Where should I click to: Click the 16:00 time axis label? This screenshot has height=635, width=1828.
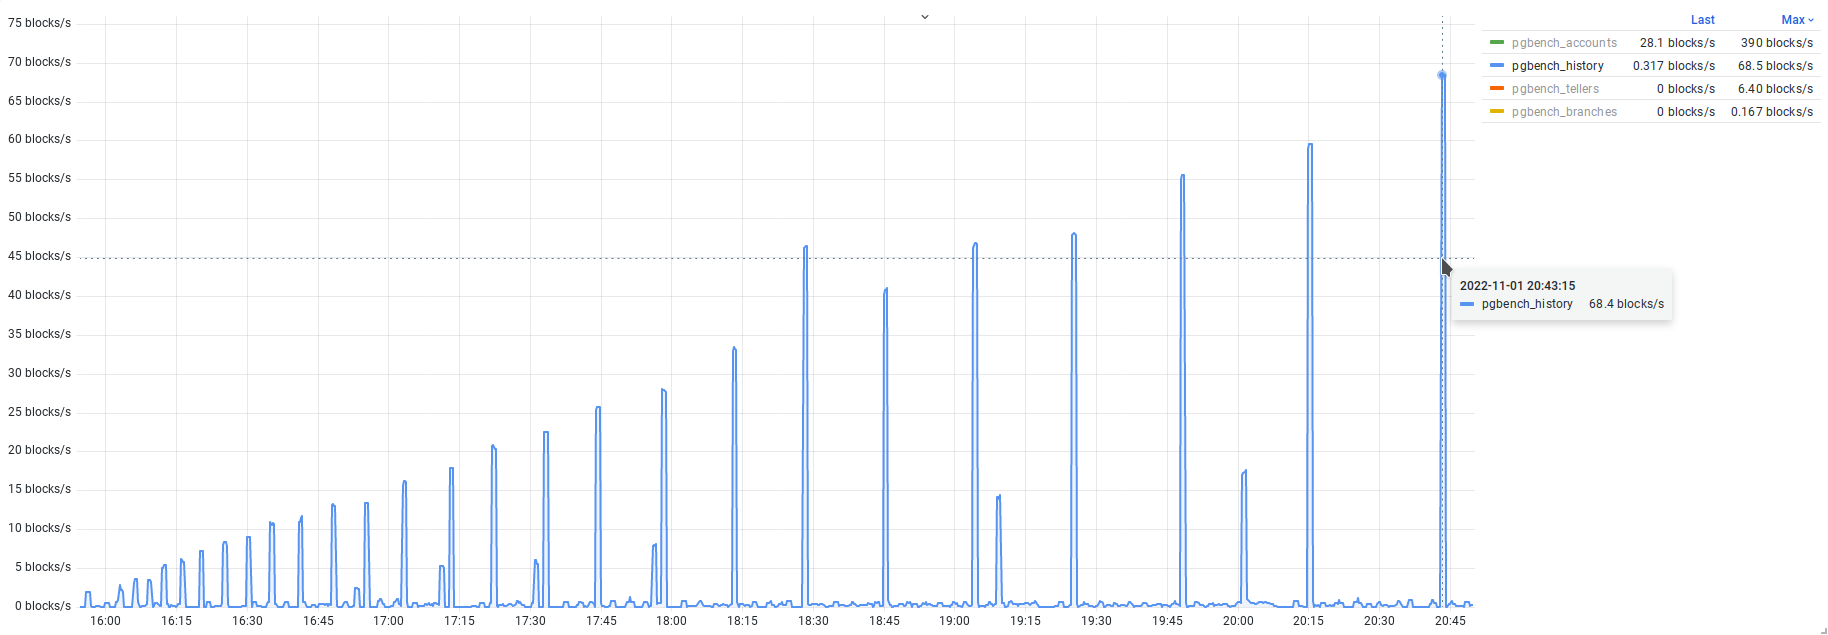coord(105,621)
